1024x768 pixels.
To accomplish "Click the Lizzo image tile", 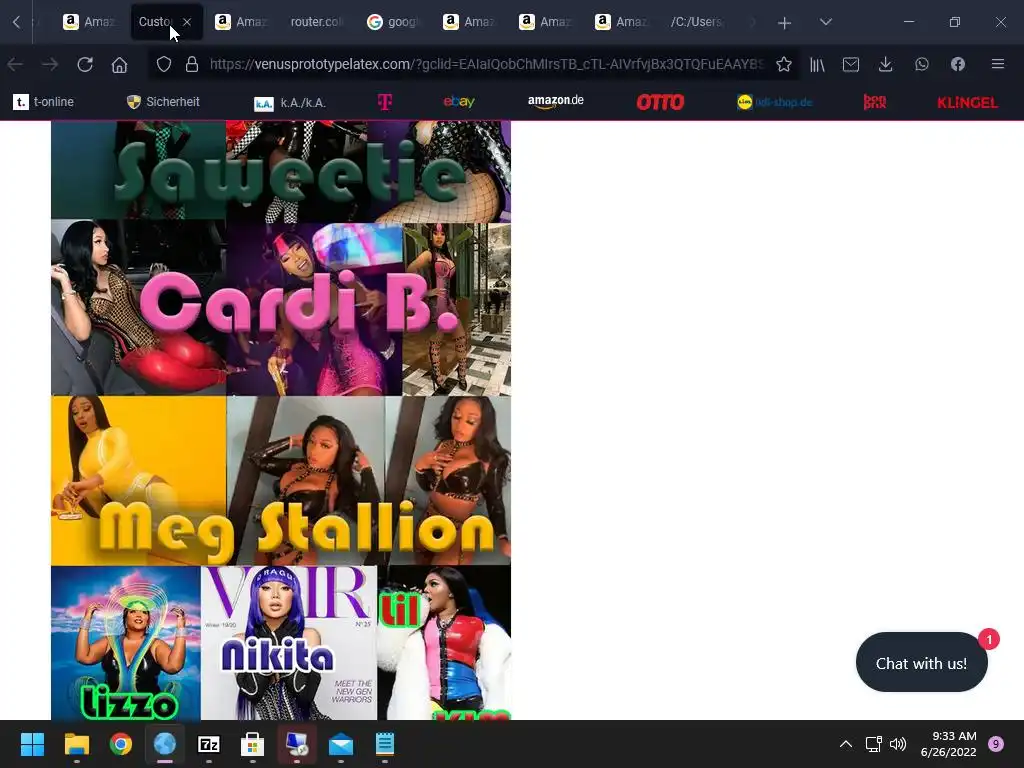I will pyautogui.click(x=125, y=643).
